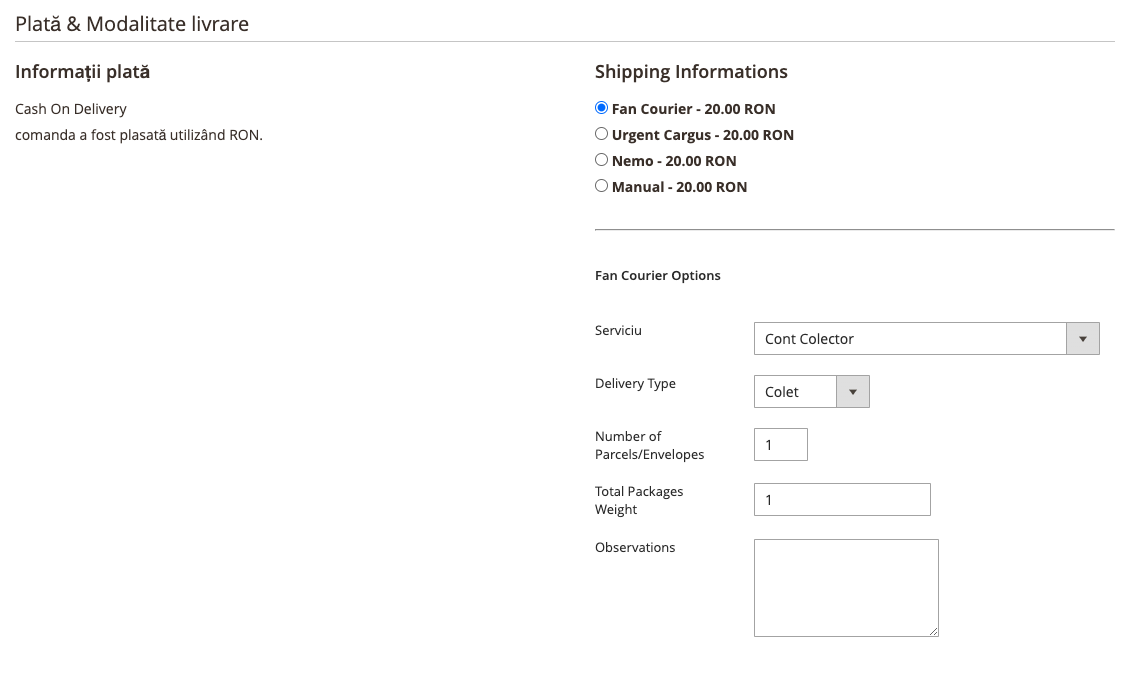Click 'Informații plată' heading
The image size is (1121, 678).
coord(82,72)
